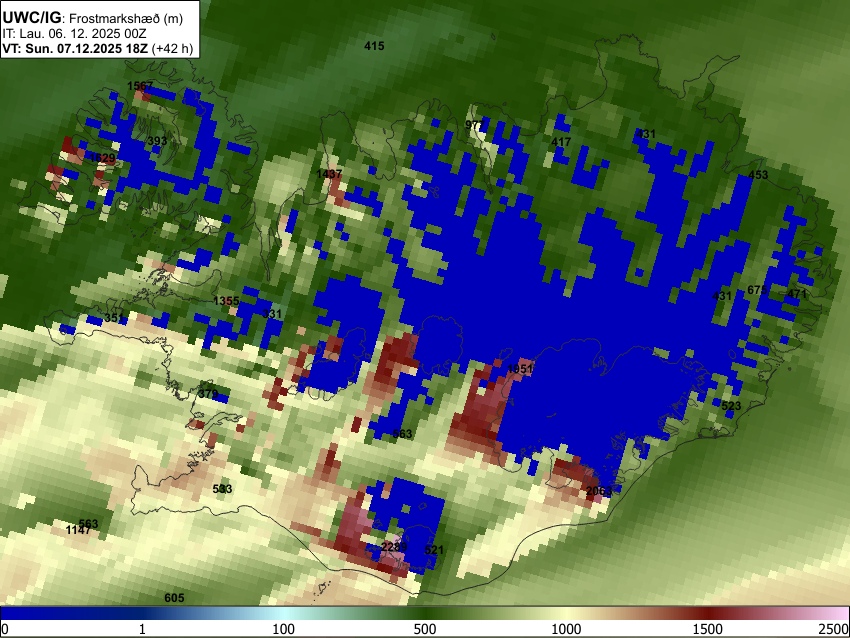Image resolution: width=850 pixels, height=638 pixels.
Task: Click the 'UWC/IG: Frostmarkshæð (m)' title text
Action: 93,18
